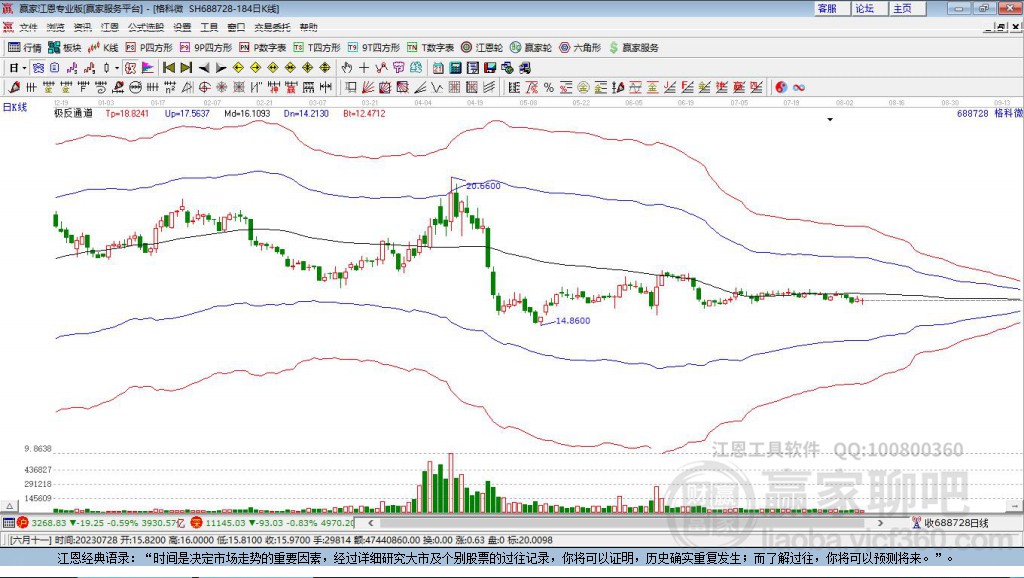
Task: Click the spiral drawing tool icon
Action: click(x=101, y=87)
